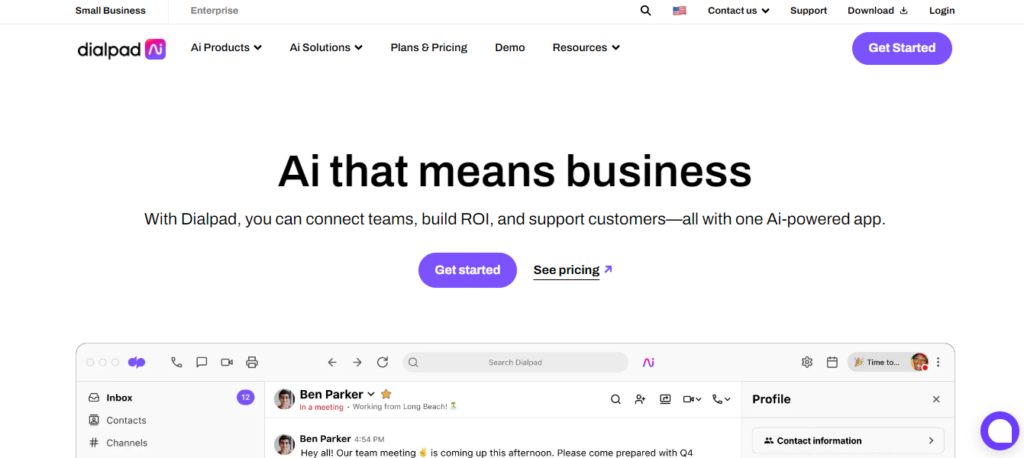Click the US flag region selector
Viewport: 1024px width, 458px height.
pyautogui.click(x=680, y=11)
